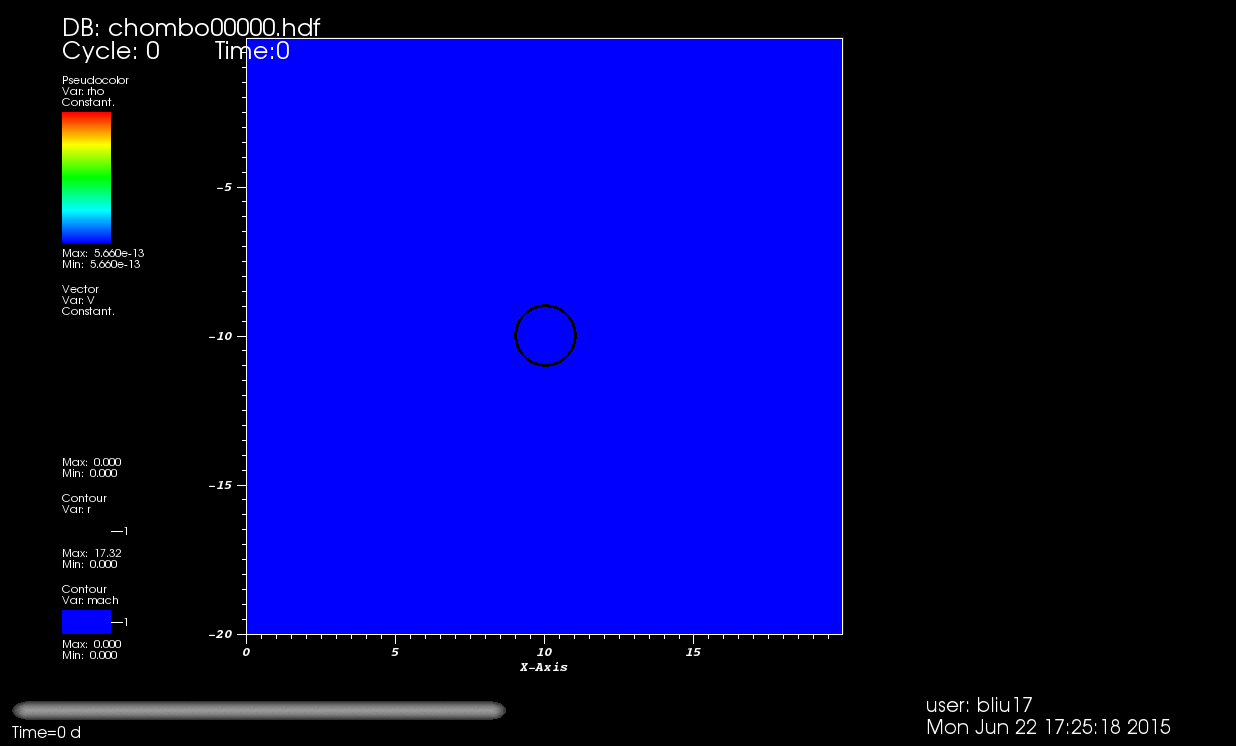The width and height of the screenshot is (1236, 746).
Task: Click the x-axis tick label '15'
Action: [693, 652]
